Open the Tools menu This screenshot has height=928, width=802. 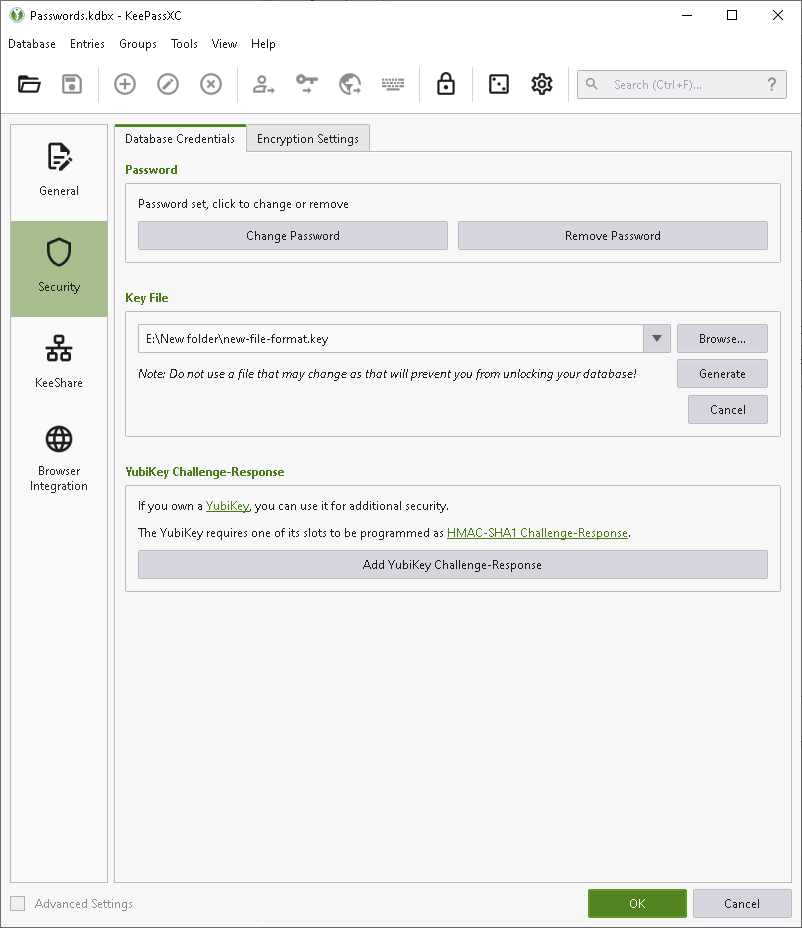[184, 44]
